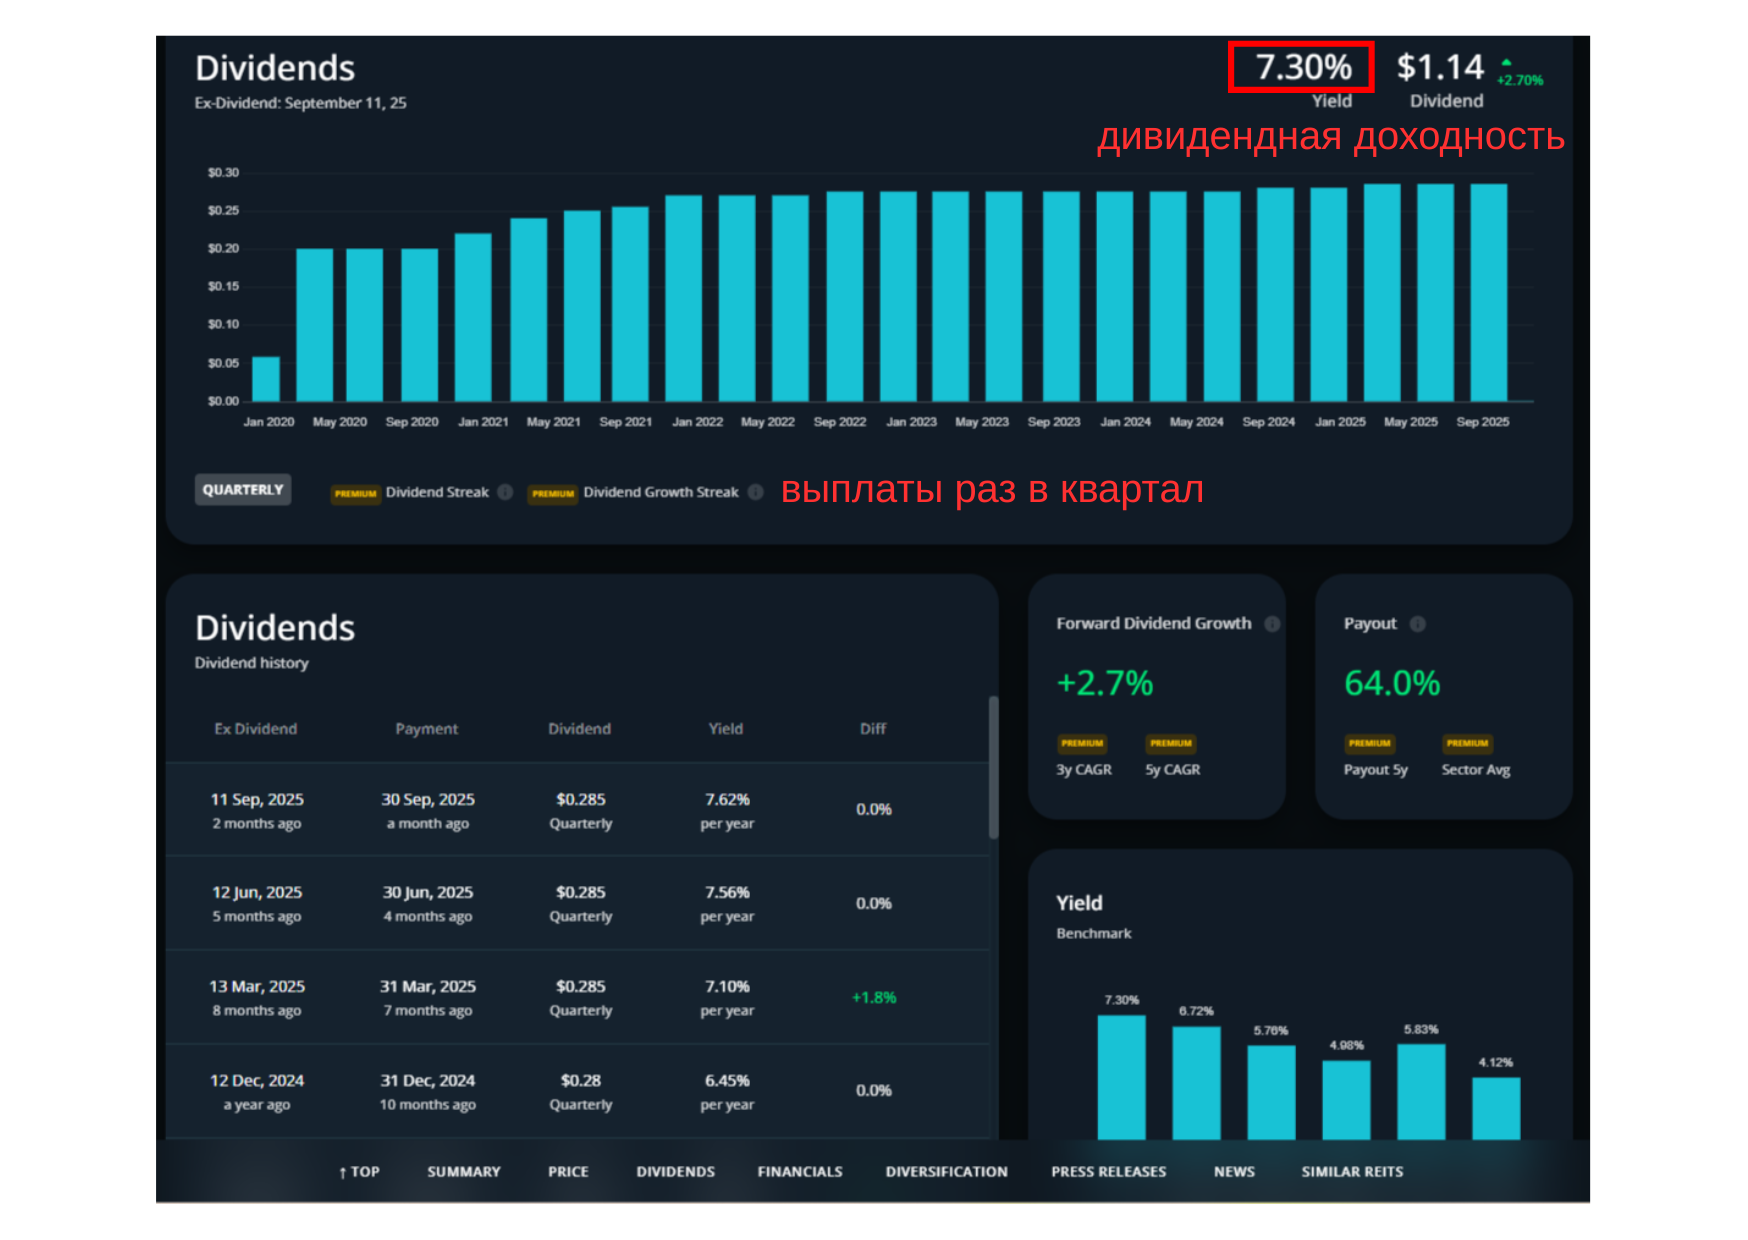Viewport: 1748px width, 1240px height.
Task: Click the Sep 2025 axis label on the chart
Action: click(1483, 422)
